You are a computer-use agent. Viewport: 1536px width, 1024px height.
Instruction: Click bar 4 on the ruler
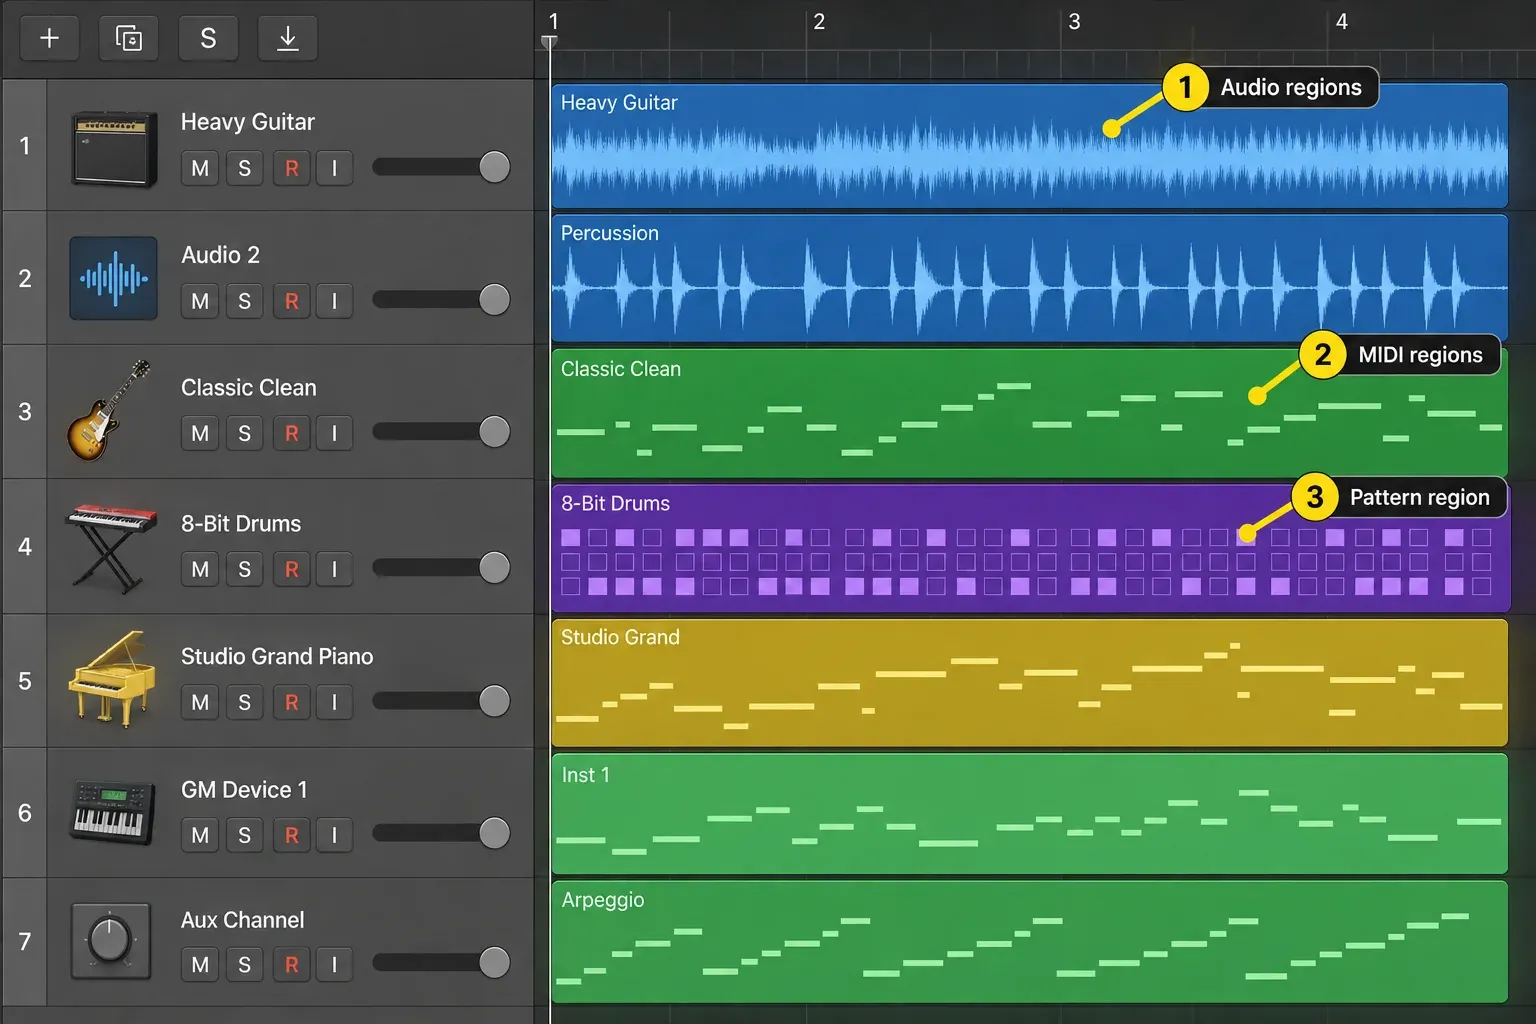1341,22
